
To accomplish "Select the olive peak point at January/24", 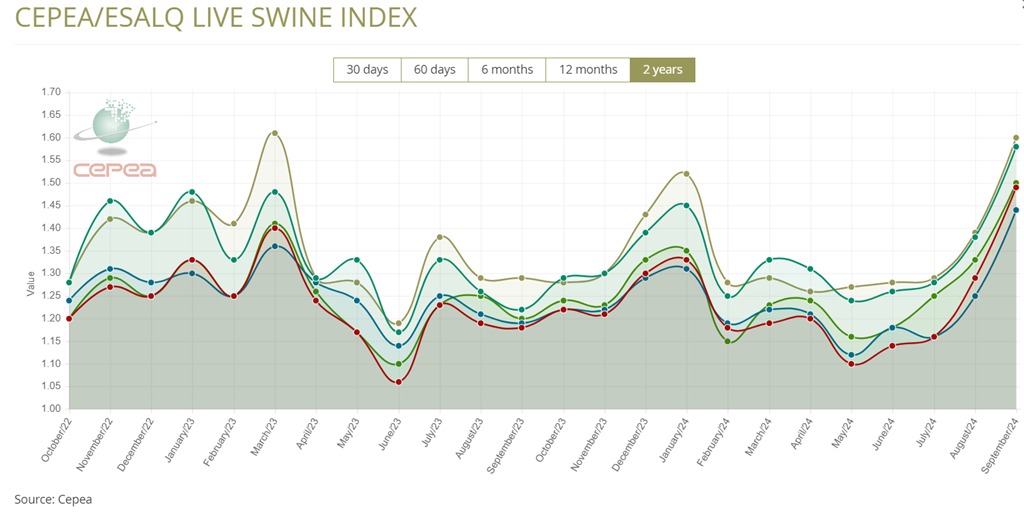I will [686, 174].
